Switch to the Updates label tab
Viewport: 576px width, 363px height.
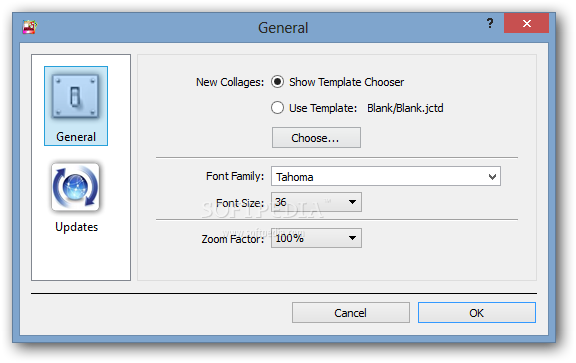click(x=76, y=227)
